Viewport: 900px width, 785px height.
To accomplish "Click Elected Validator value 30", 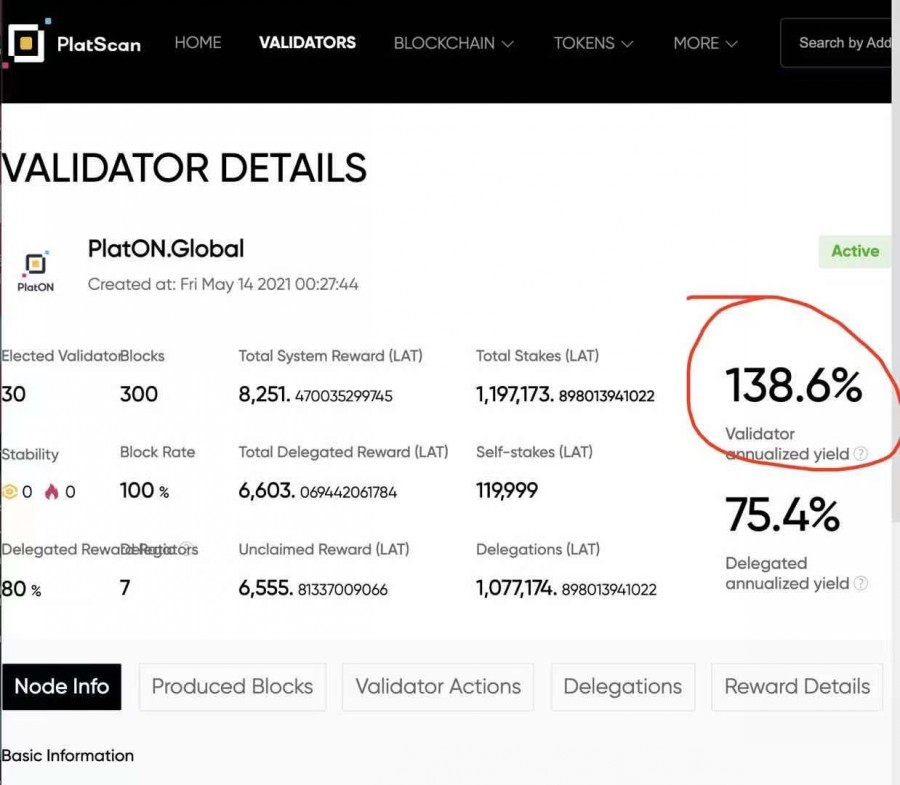I will pyautogui.click(x=14, y=394).
